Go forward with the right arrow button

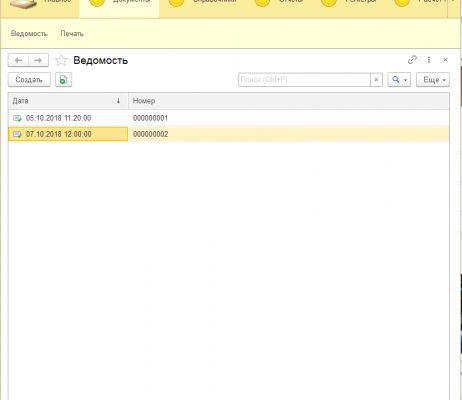click(38, 60)
